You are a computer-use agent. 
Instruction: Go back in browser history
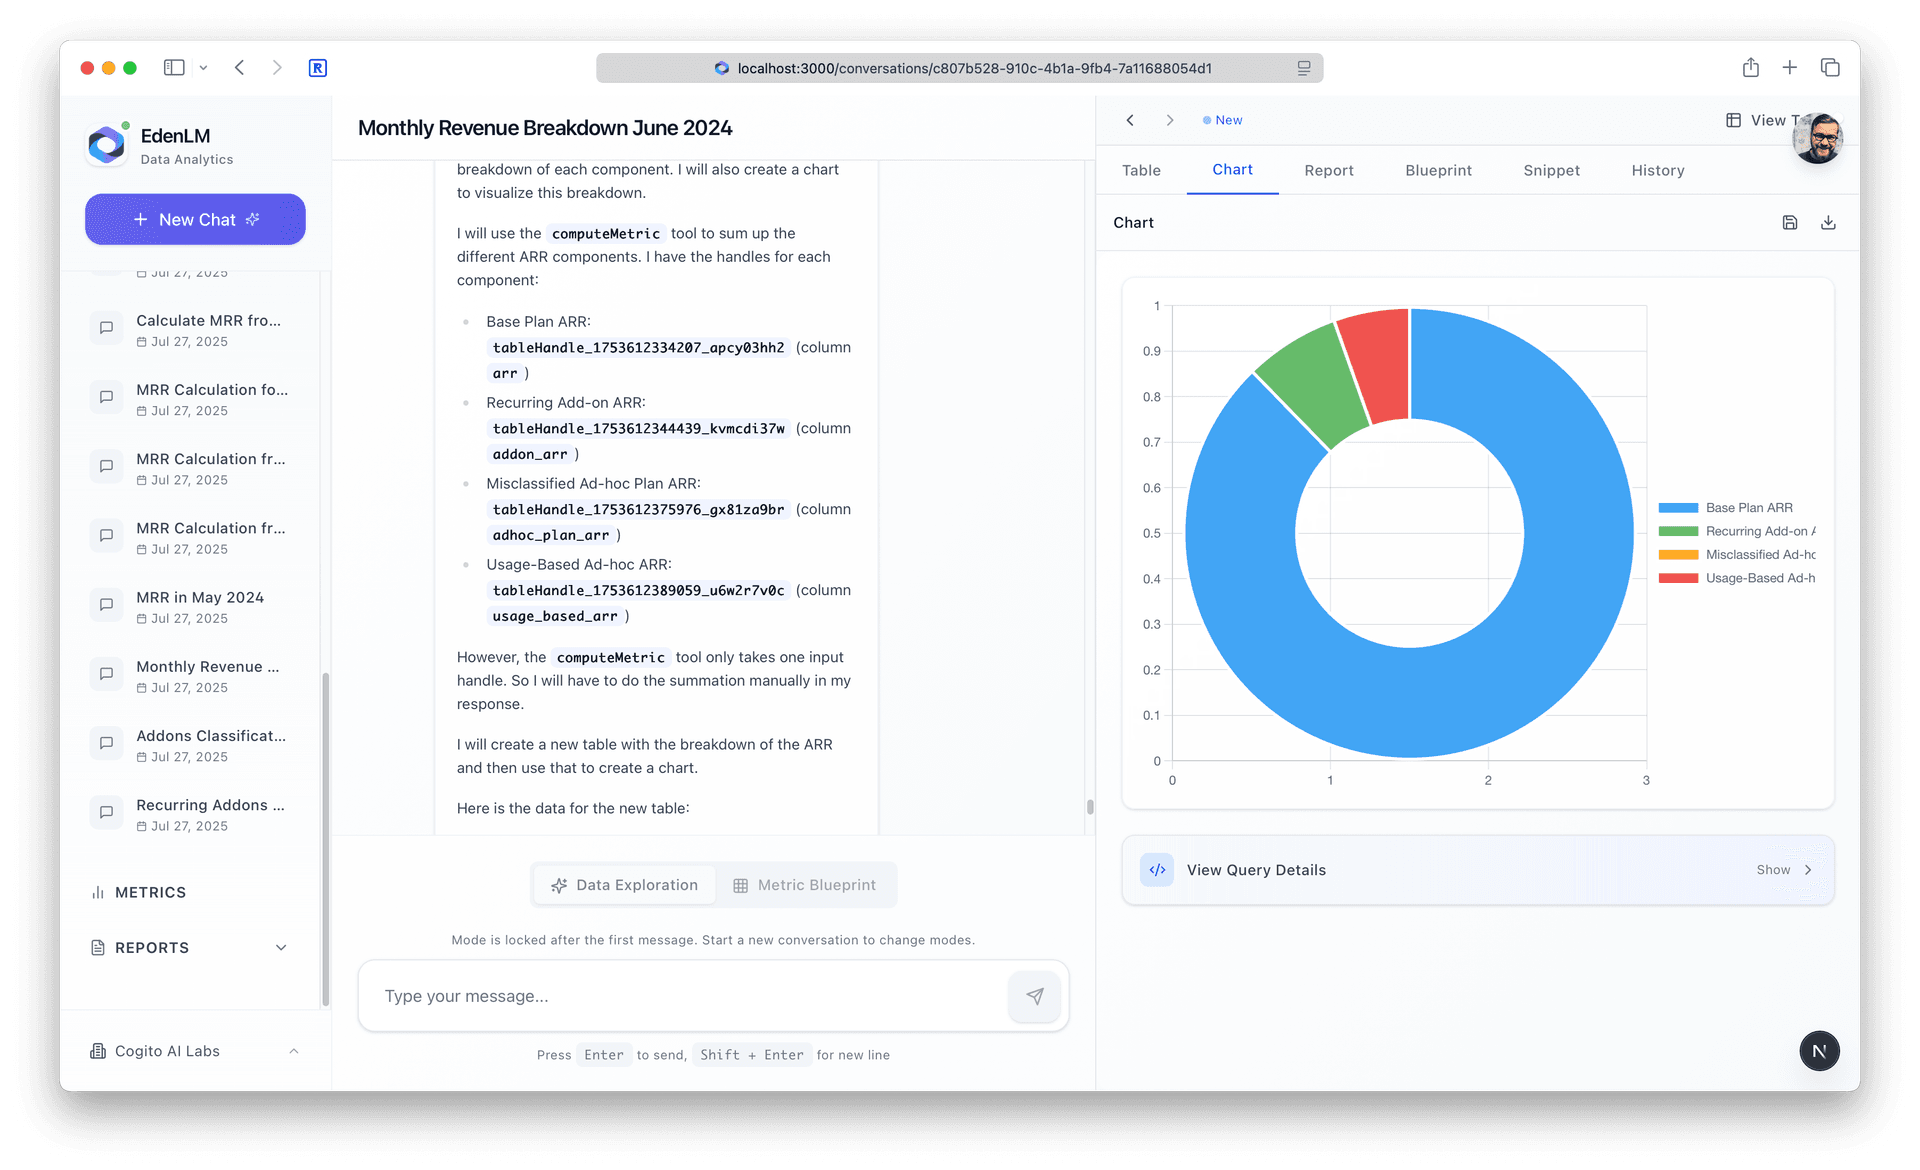[x=239, y=67]
